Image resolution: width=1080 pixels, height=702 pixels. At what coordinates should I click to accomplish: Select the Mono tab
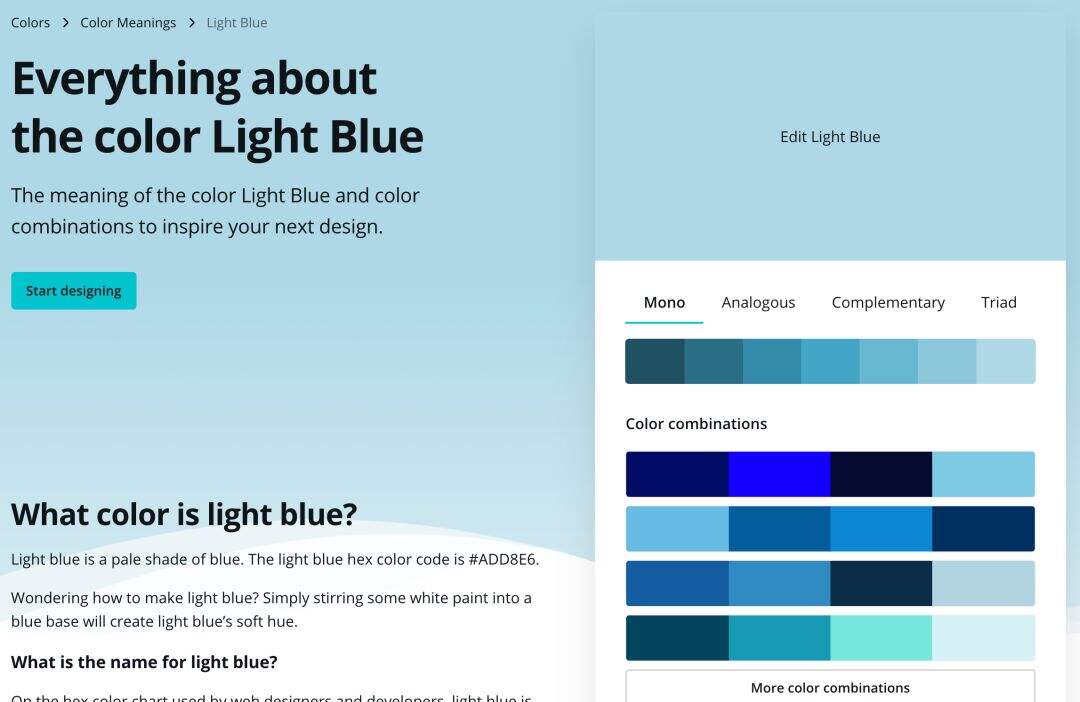click(x=664, y=302)
